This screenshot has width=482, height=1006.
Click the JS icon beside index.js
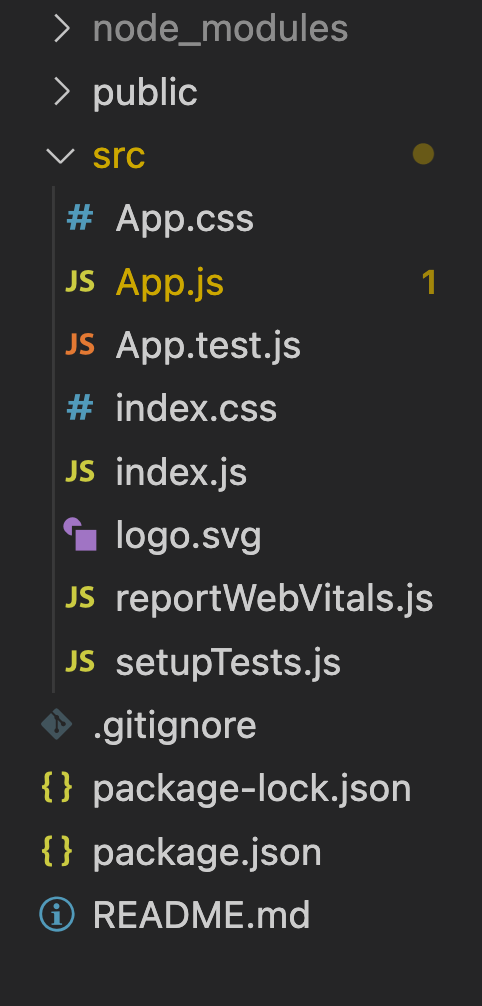pos(80,472)
